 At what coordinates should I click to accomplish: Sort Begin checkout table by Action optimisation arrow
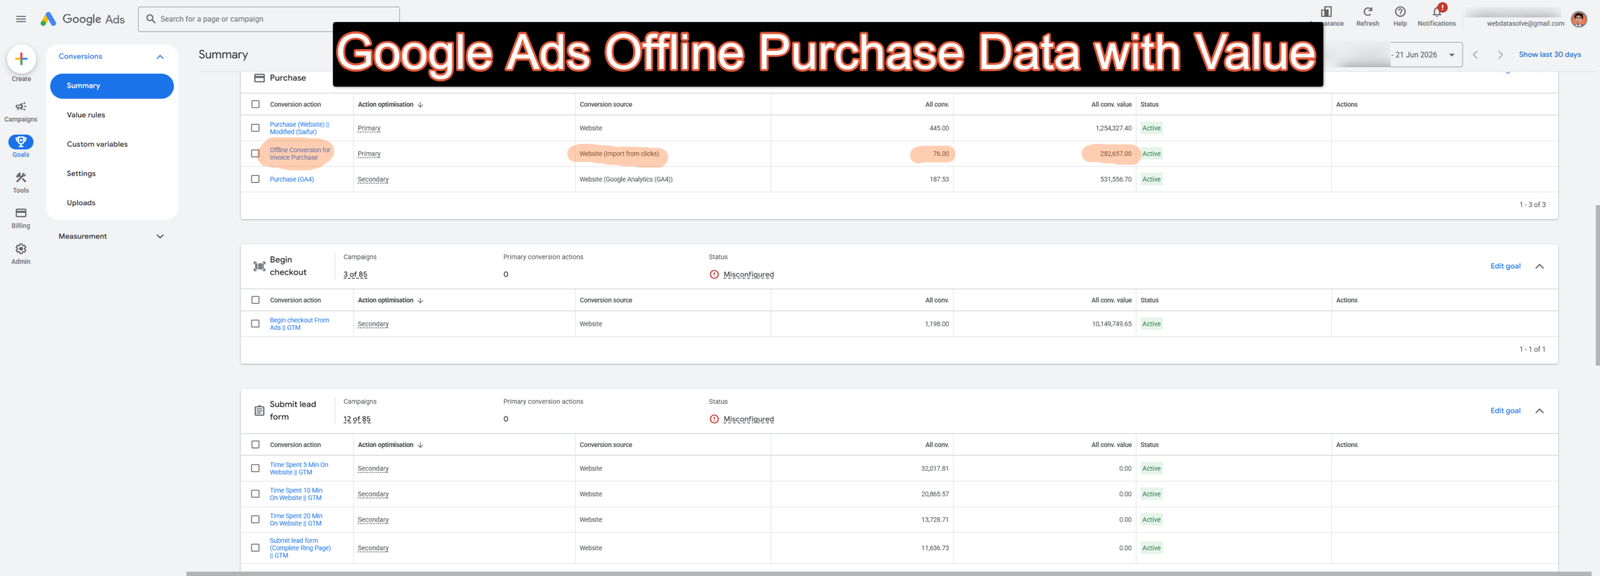[420, 300]
